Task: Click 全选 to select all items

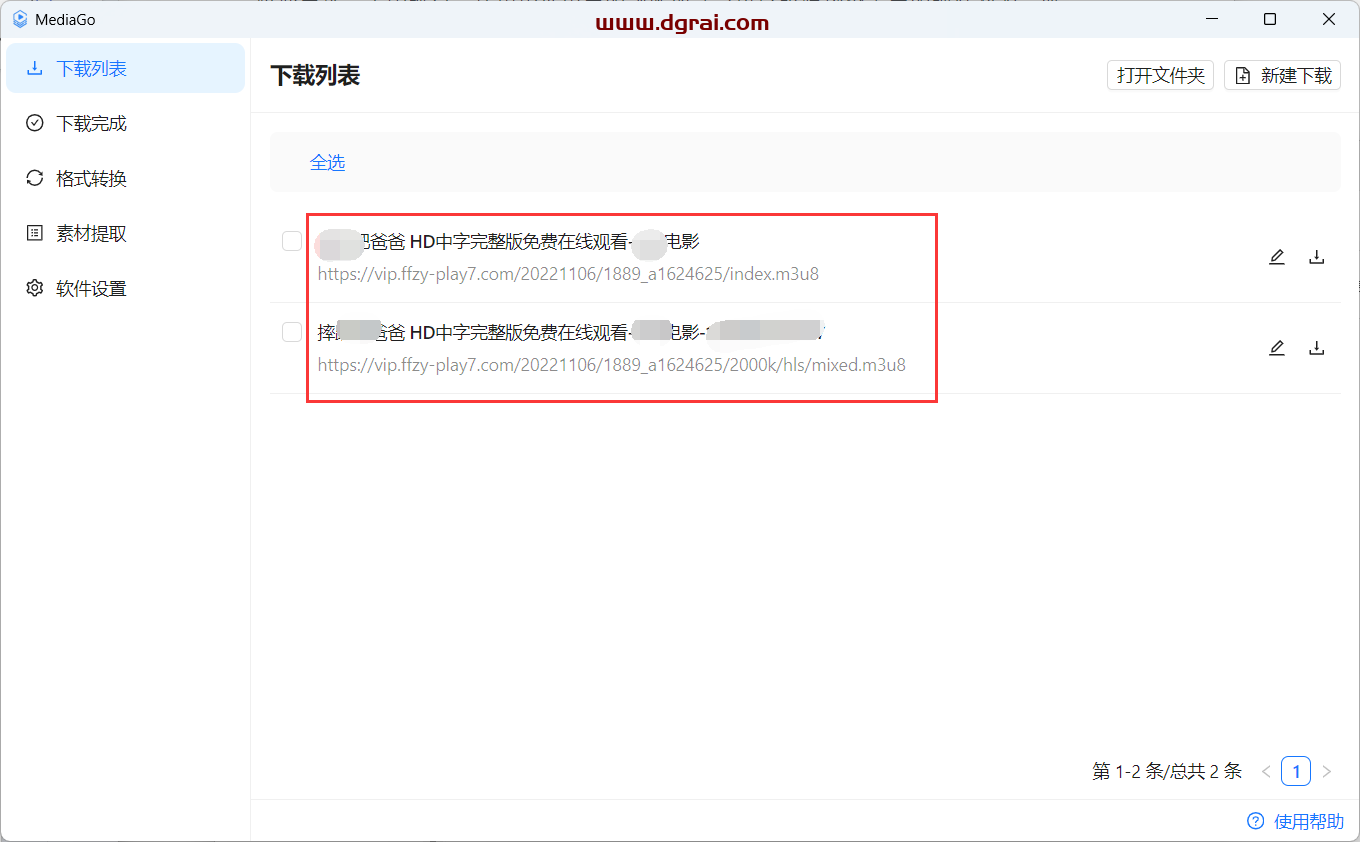Action: 327,162
